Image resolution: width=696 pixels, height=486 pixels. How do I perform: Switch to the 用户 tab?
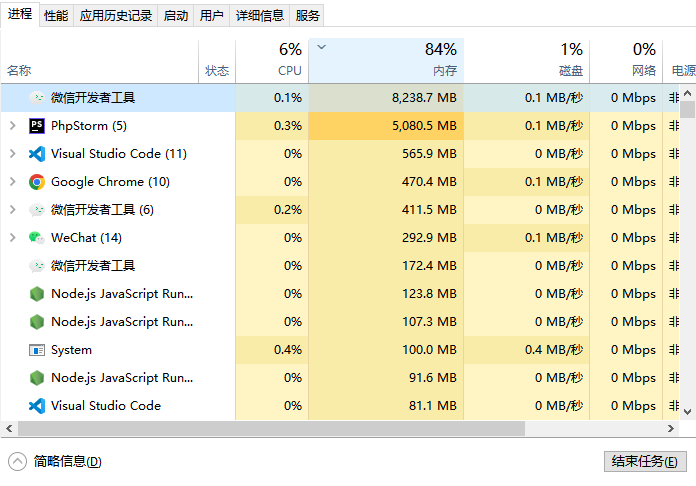(211, 16)
